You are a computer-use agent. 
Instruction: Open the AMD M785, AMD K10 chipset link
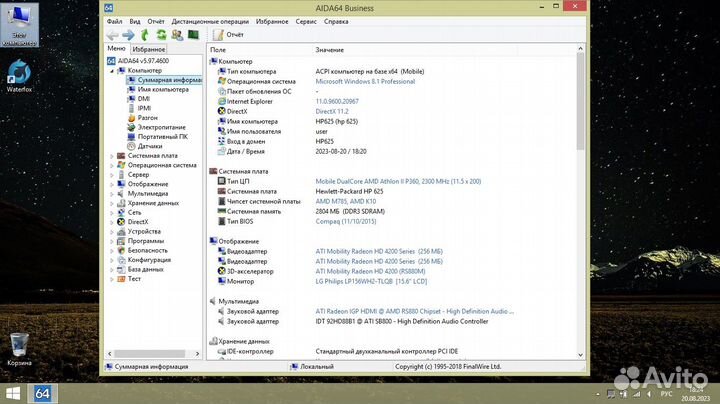click(x=346, y=202)
